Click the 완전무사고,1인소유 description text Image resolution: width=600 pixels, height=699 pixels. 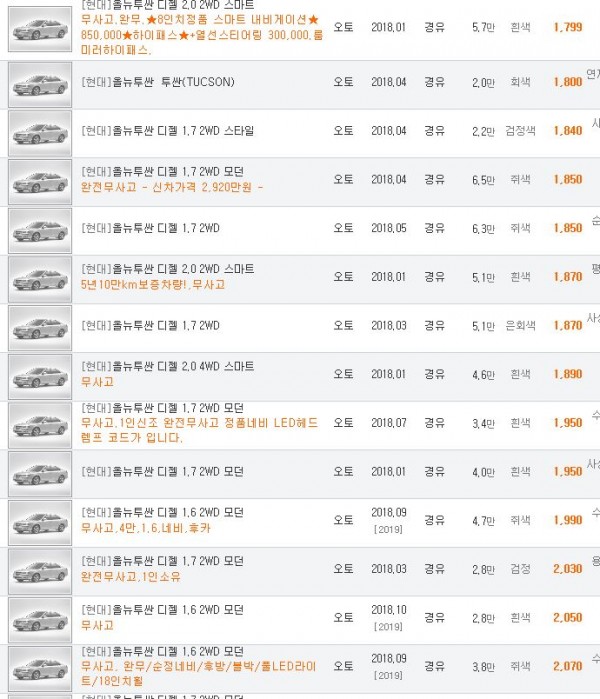131,577
